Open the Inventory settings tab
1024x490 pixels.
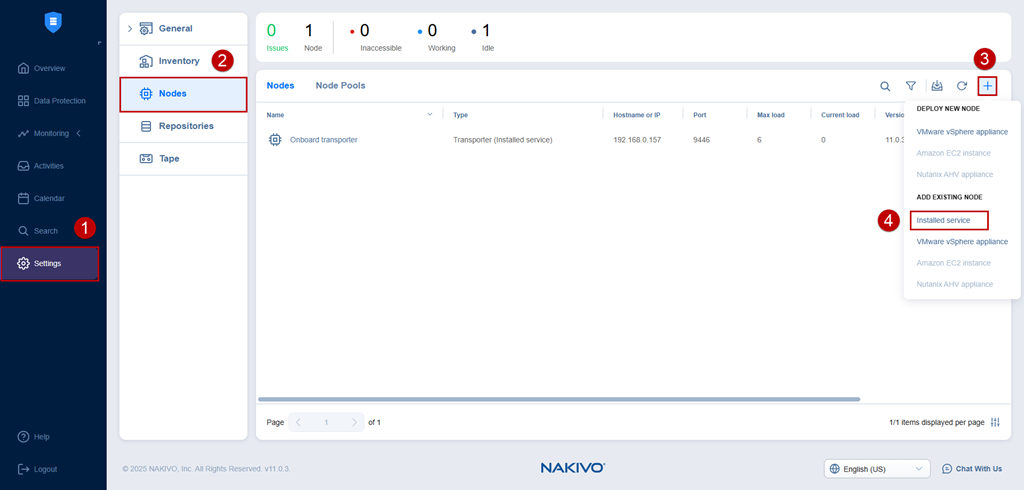[184, 61]
